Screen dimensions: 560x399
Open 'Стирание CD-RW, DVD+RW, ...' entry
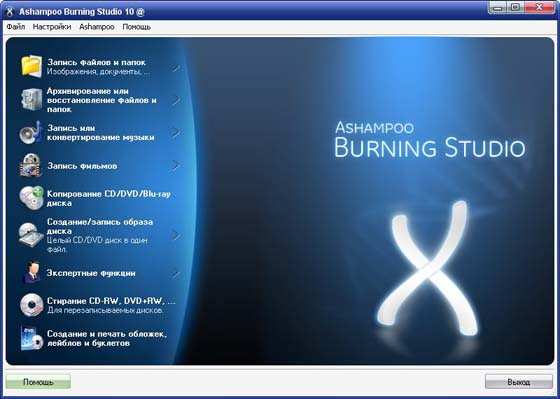tap(111, 301)
